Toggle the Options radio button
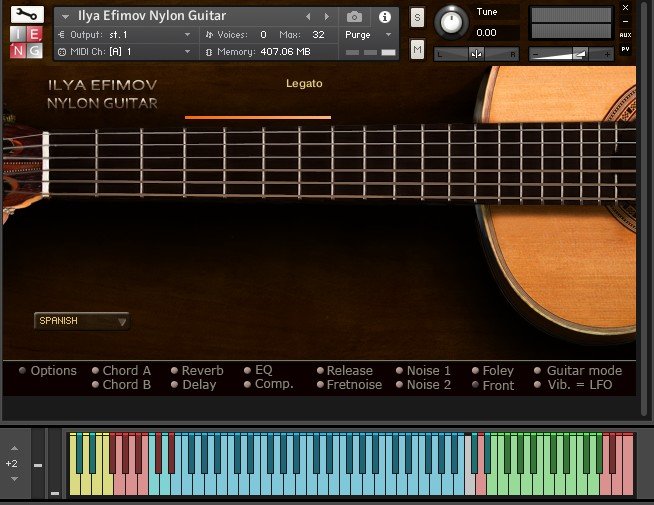This screenshot has height=505, width=654. coord(23,370)
